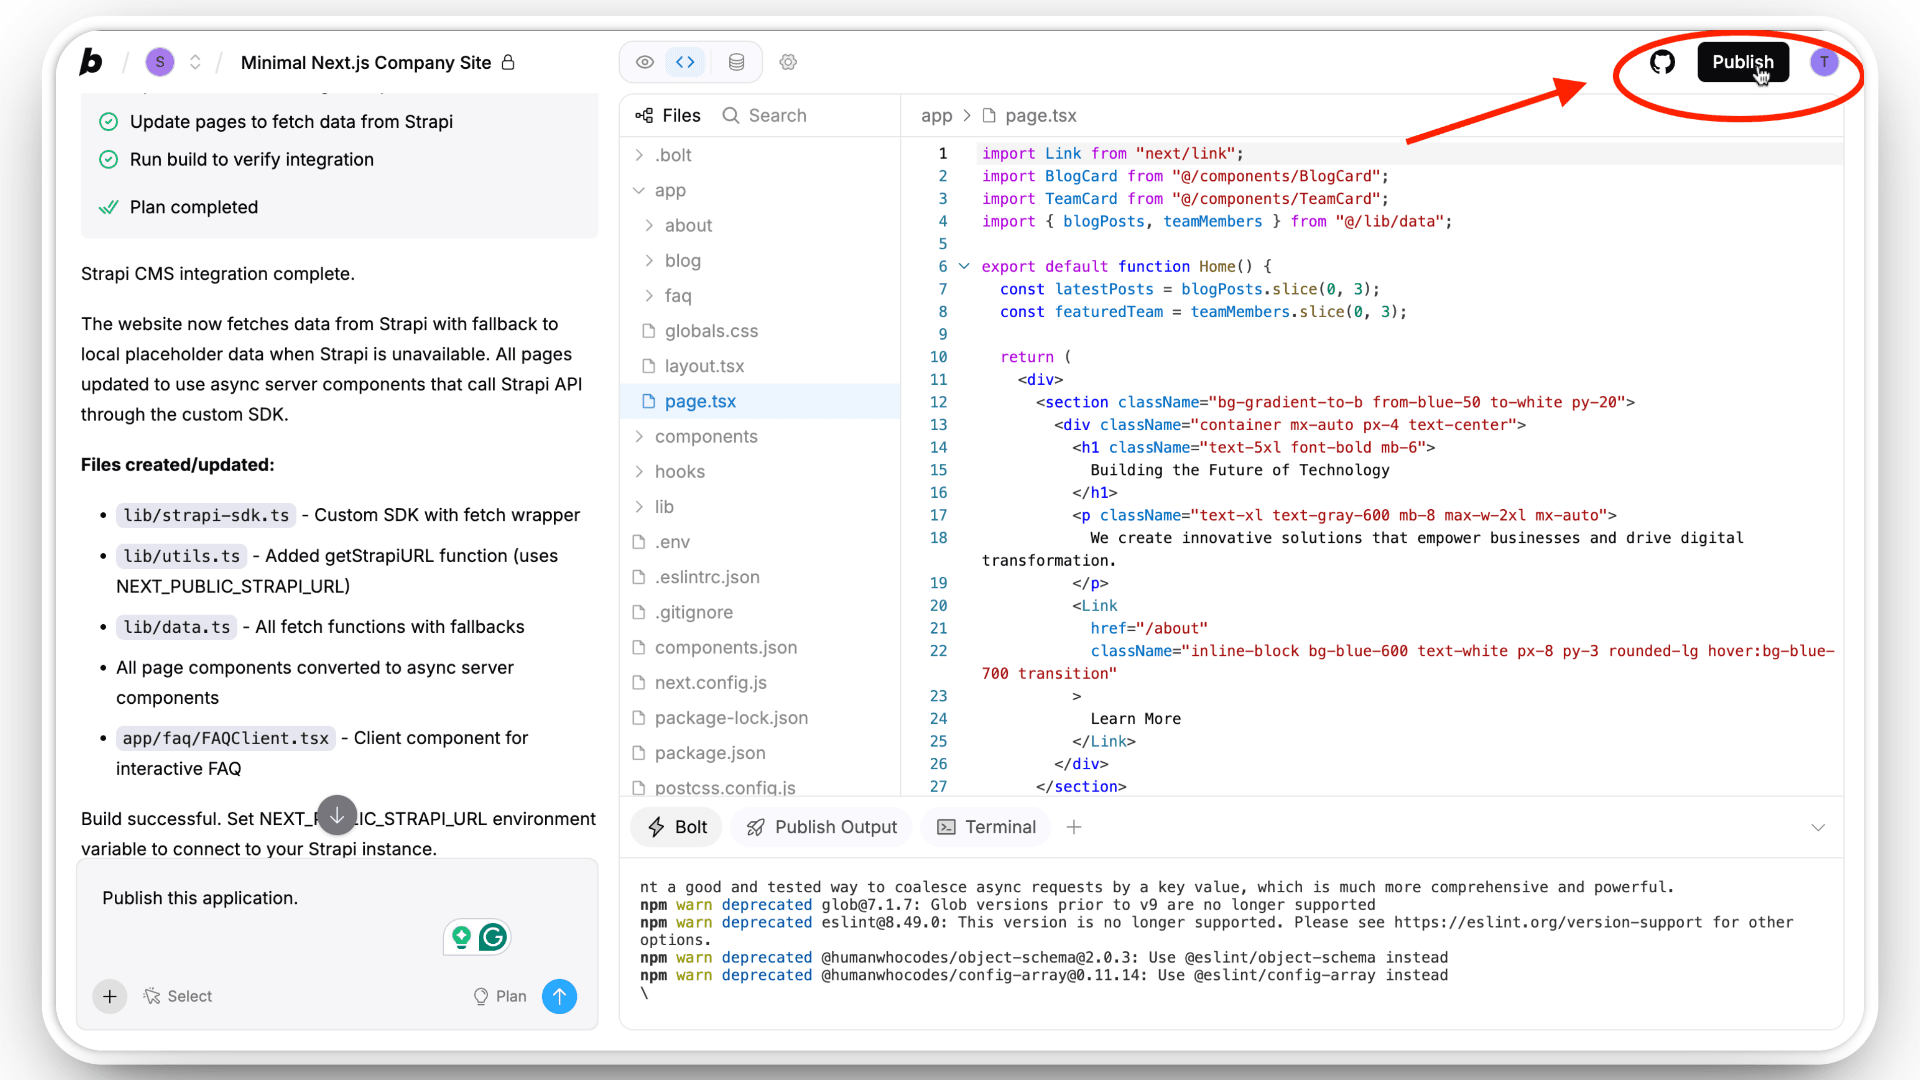1920x1080 pixels.
Task: Click the Grammarly icon in prompt box
Action: (x=493, y=937)
